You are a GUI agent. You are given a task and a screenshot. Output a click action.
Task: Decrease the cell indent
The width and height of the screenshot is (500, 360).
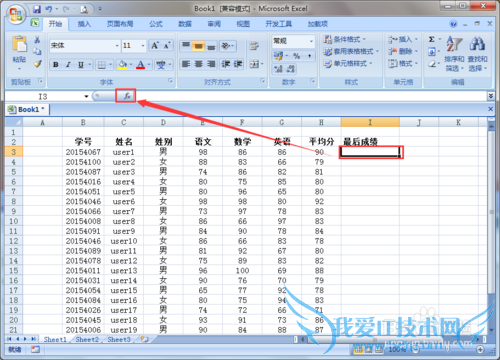pos(226,64)
